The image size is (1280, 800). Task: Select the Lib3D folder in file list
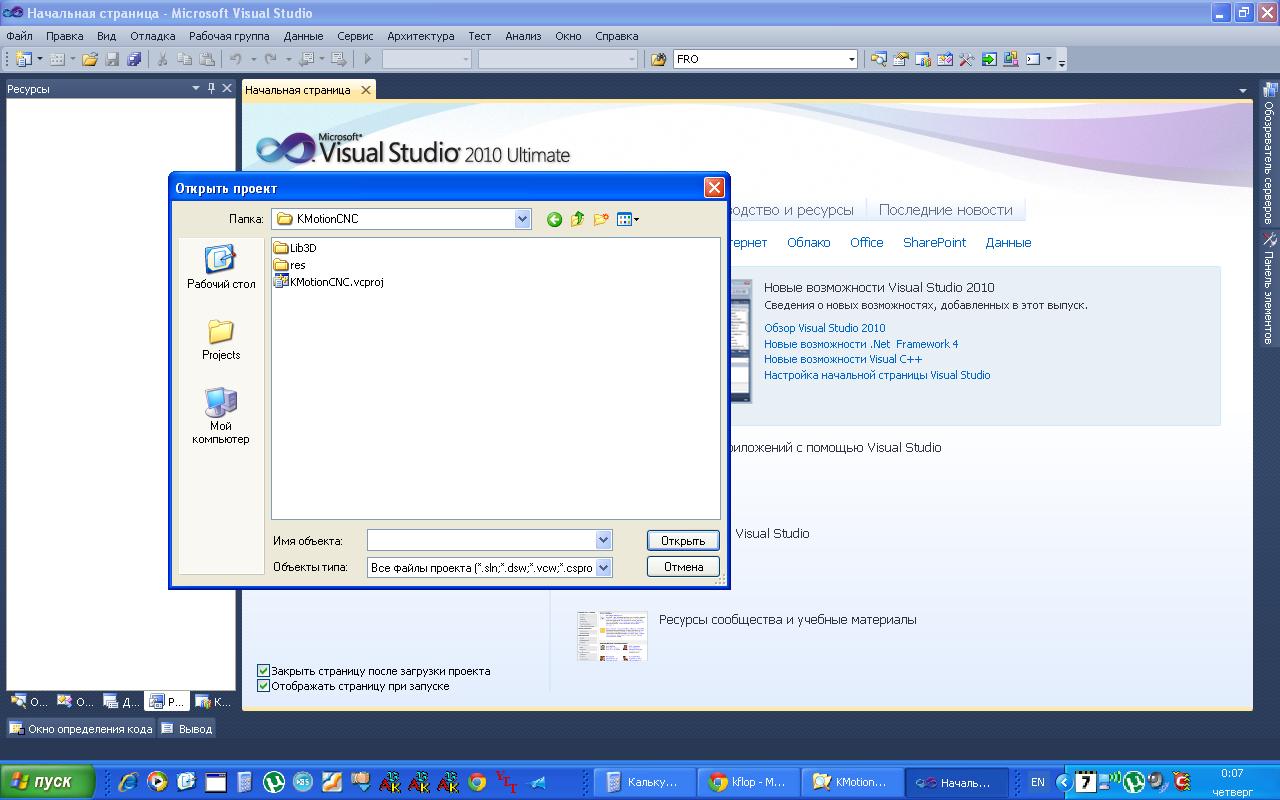(295, 248)
